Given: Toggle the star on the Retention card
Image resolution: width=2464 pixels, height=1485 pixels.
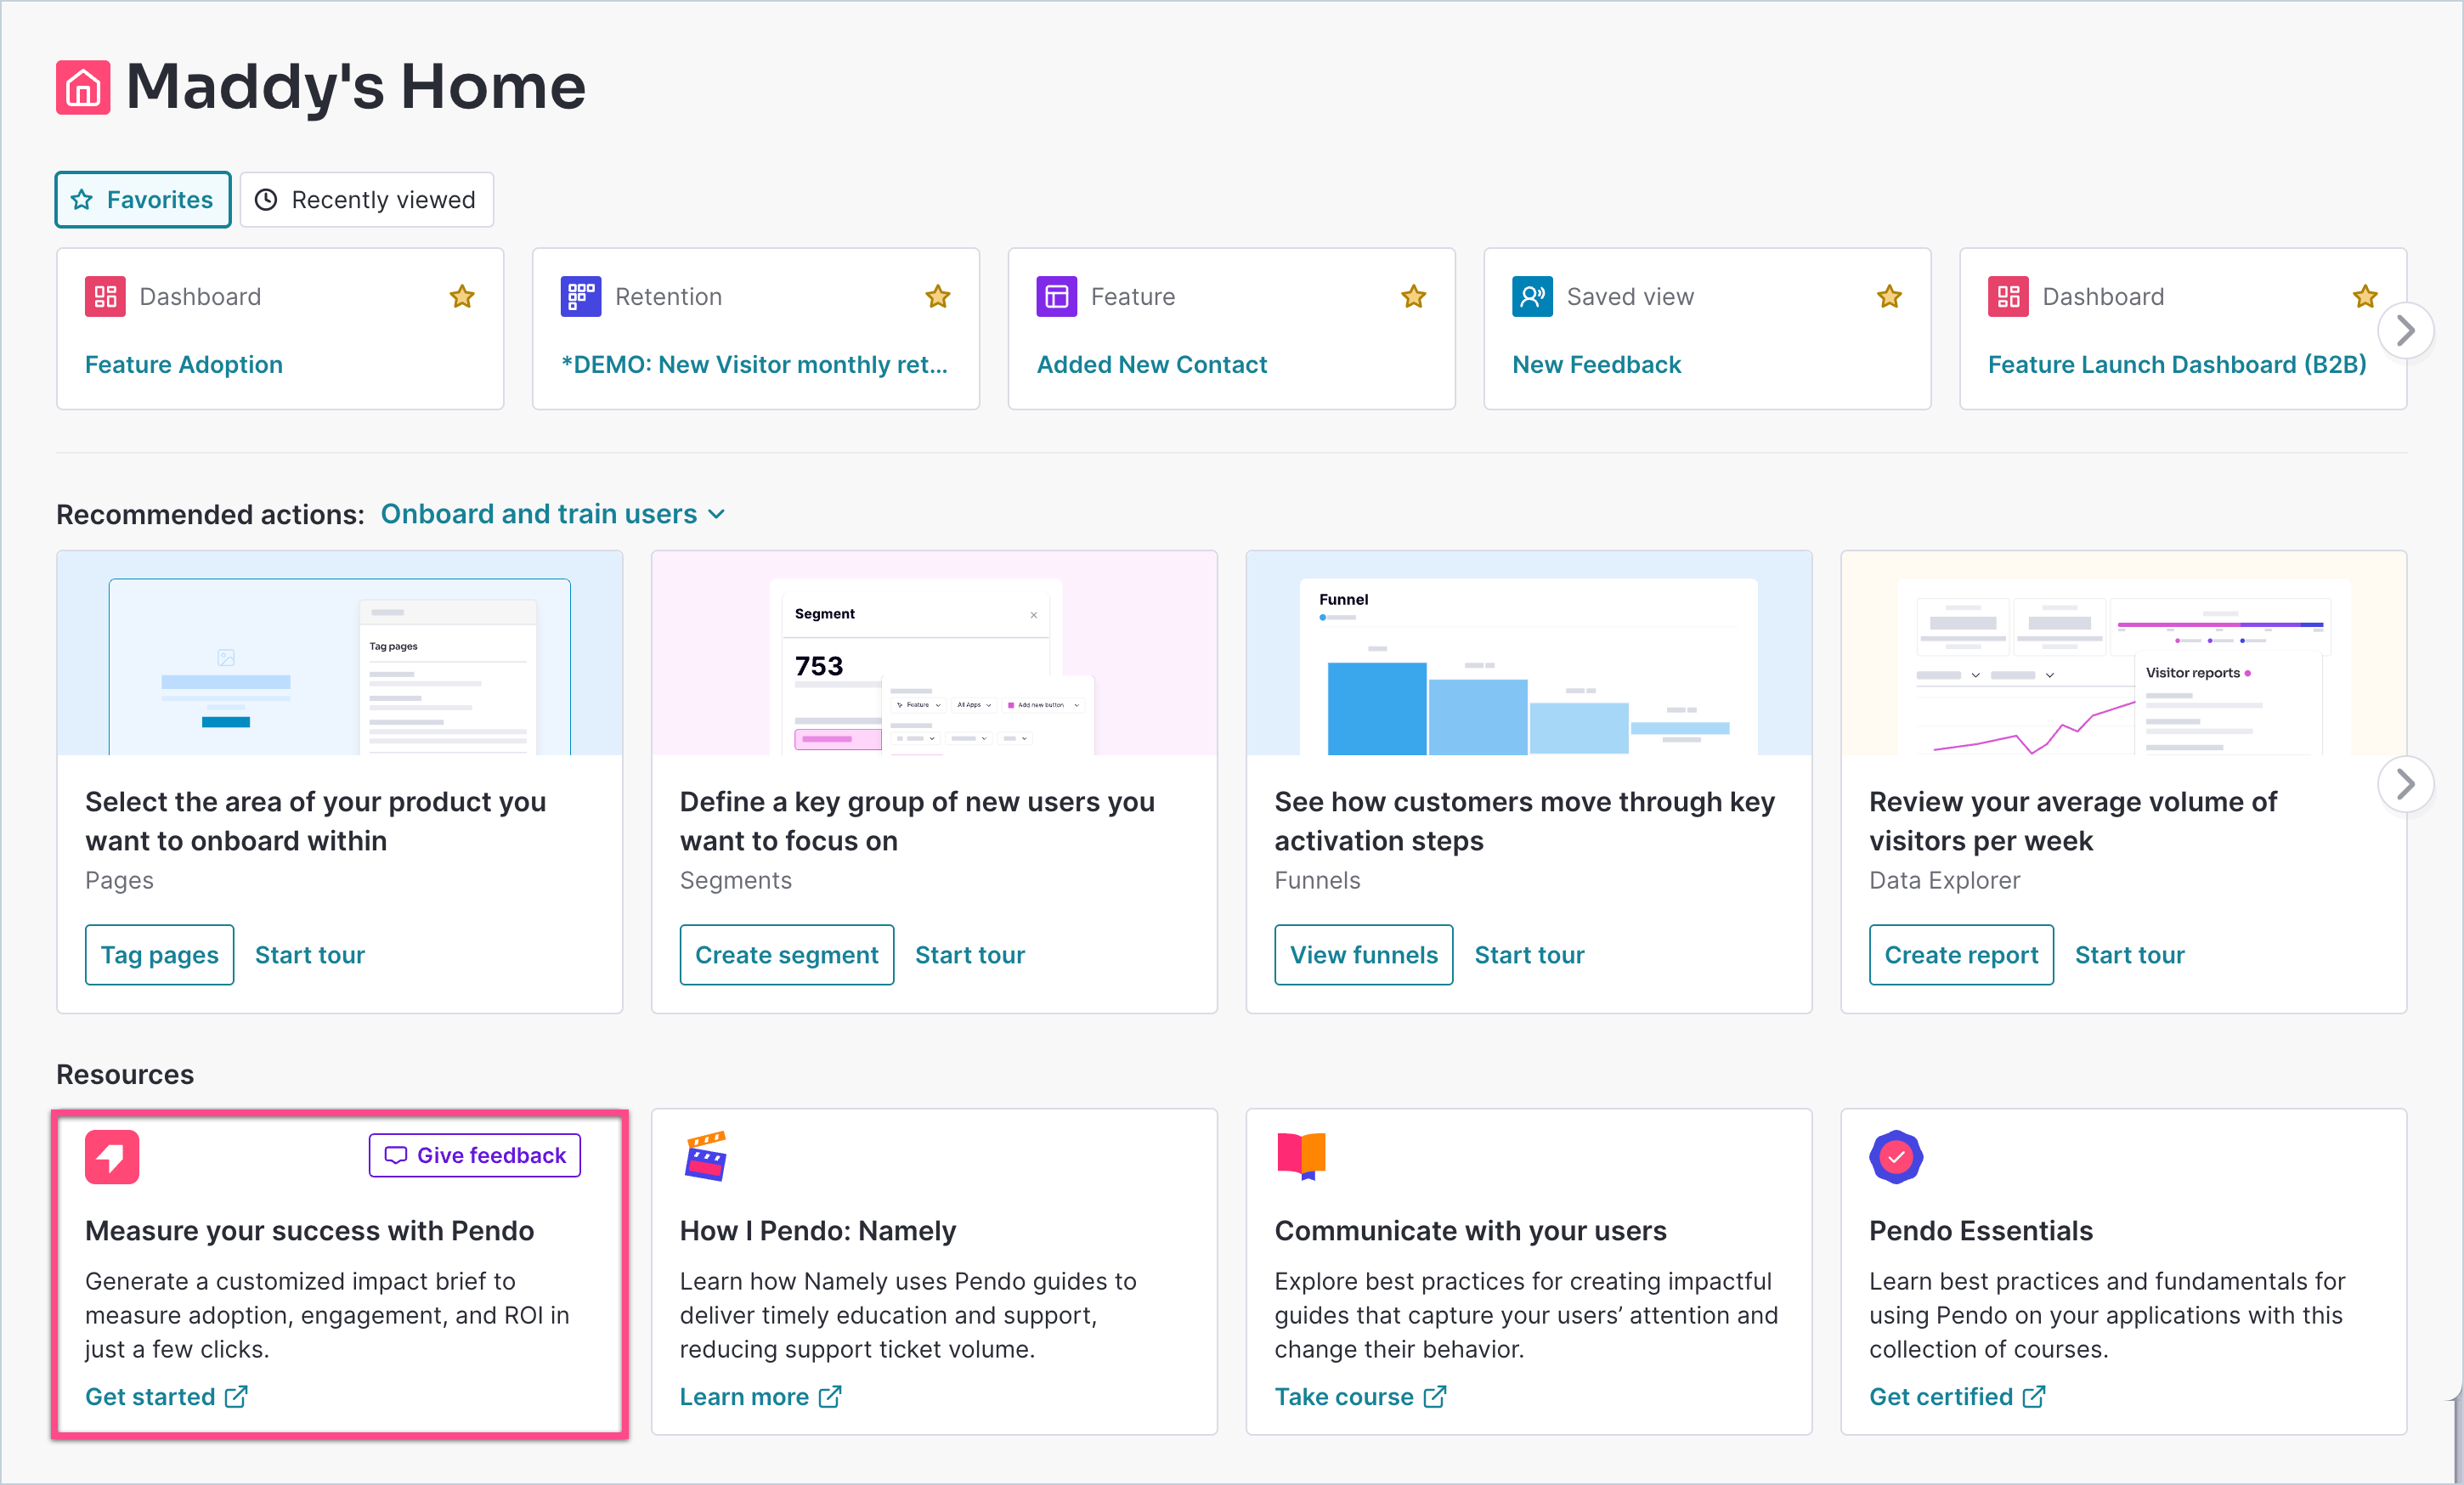Looking at the screenshot, I should coord(938,297).
